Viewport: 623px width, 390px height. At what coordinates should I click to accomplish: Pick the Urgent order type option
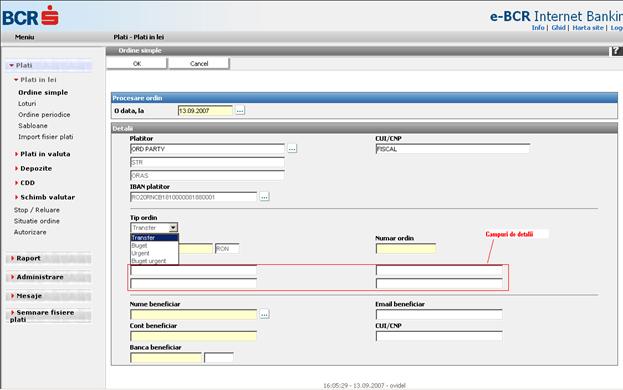click(141, 253)
